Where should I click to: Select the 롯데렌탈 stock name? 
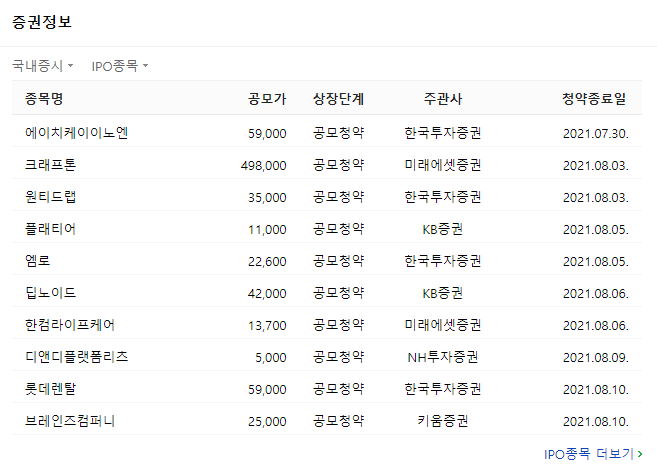[x=50, y=389]
